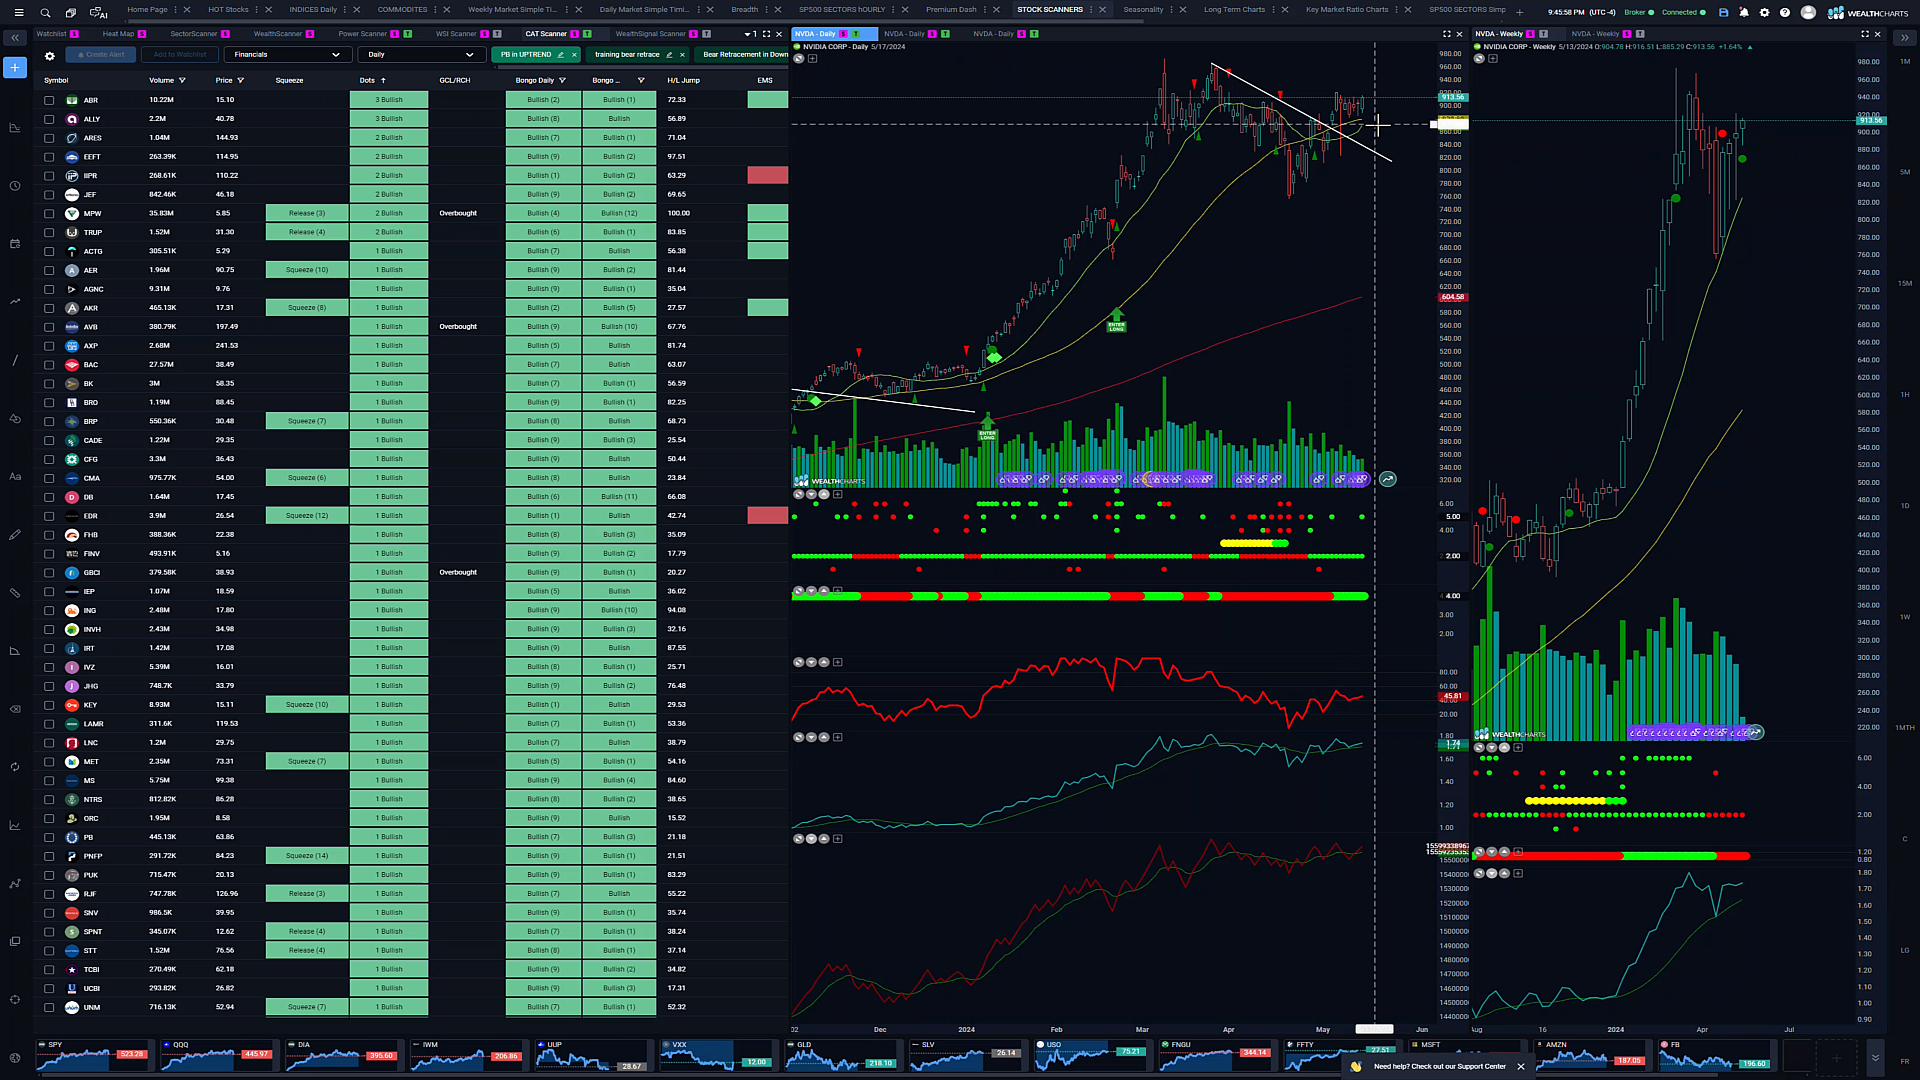Collapse left sidebar with double chevron
1920x1080 pixels.
click(15, 38)
